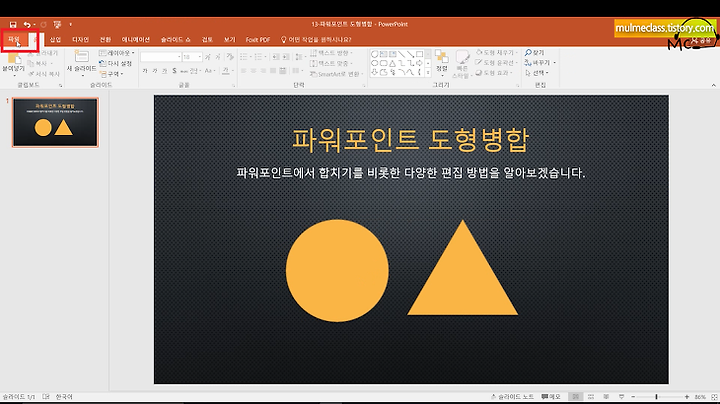Click the increase font size icon

(208, 56)
